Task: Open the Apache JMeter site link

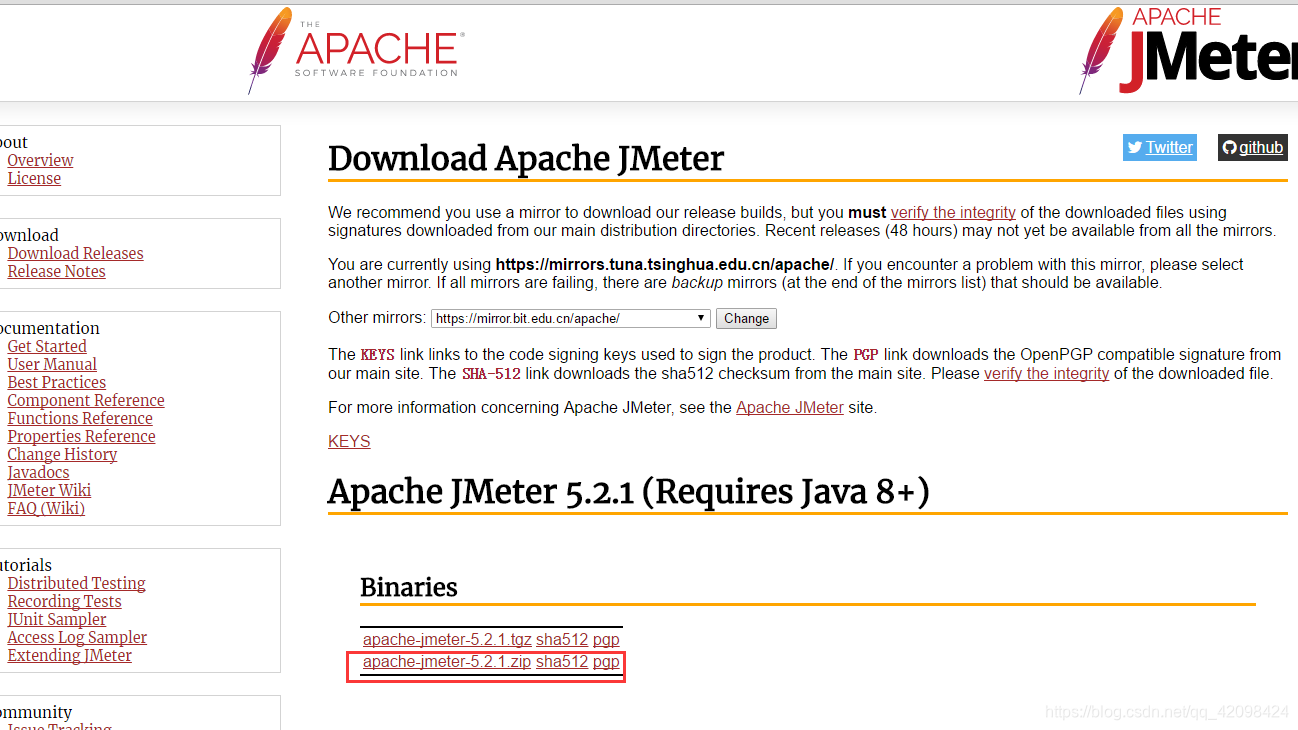Action: point(790,407)
